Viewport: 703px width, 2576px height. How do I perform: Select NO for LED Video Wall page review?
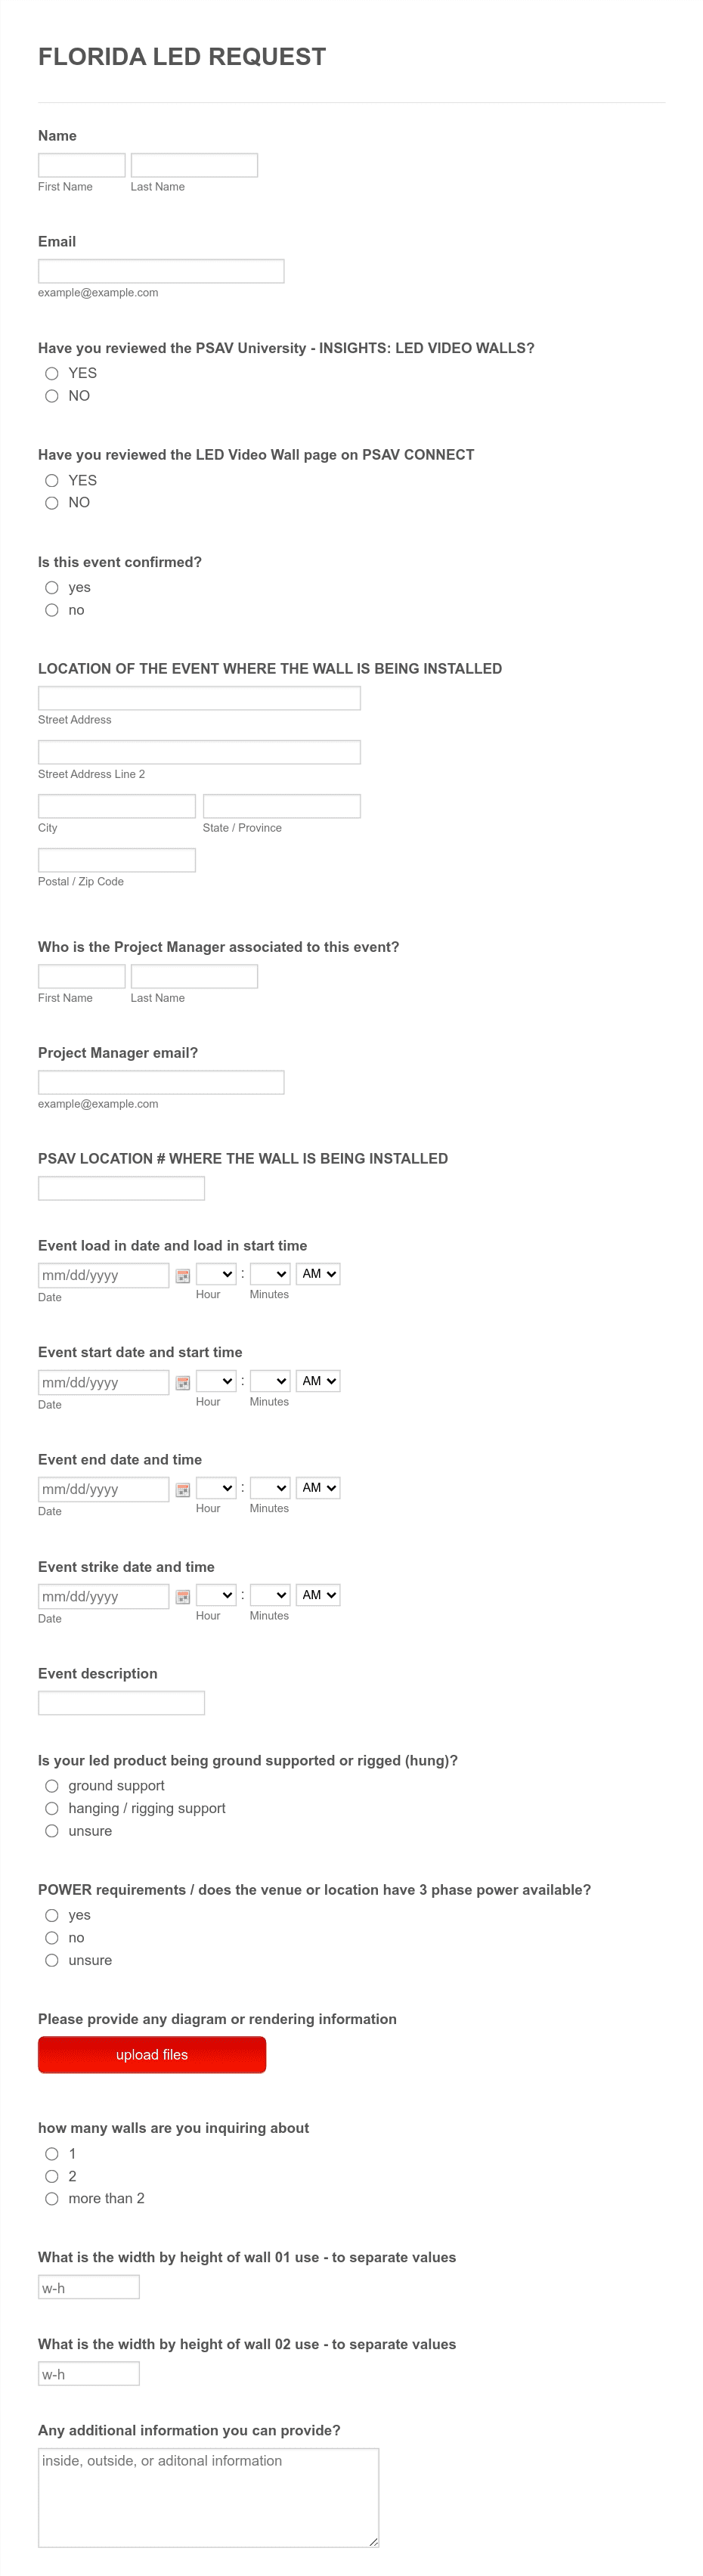[x=52, y=503]
